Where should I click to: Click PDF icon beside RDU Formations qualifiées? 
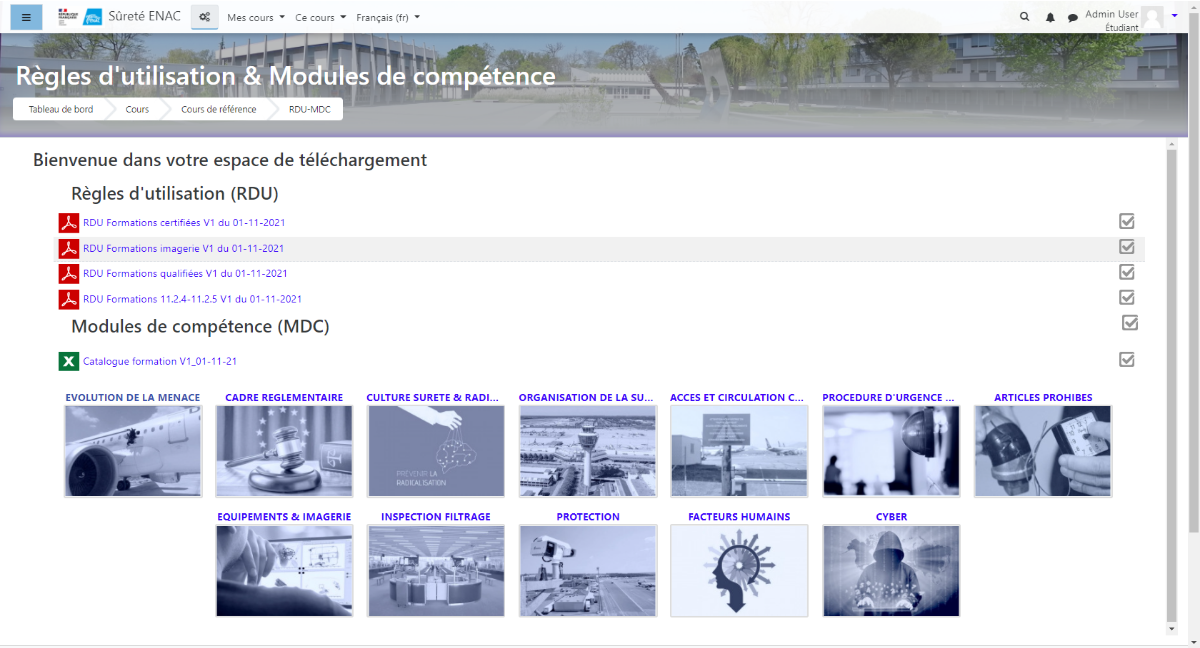[68, 273]
